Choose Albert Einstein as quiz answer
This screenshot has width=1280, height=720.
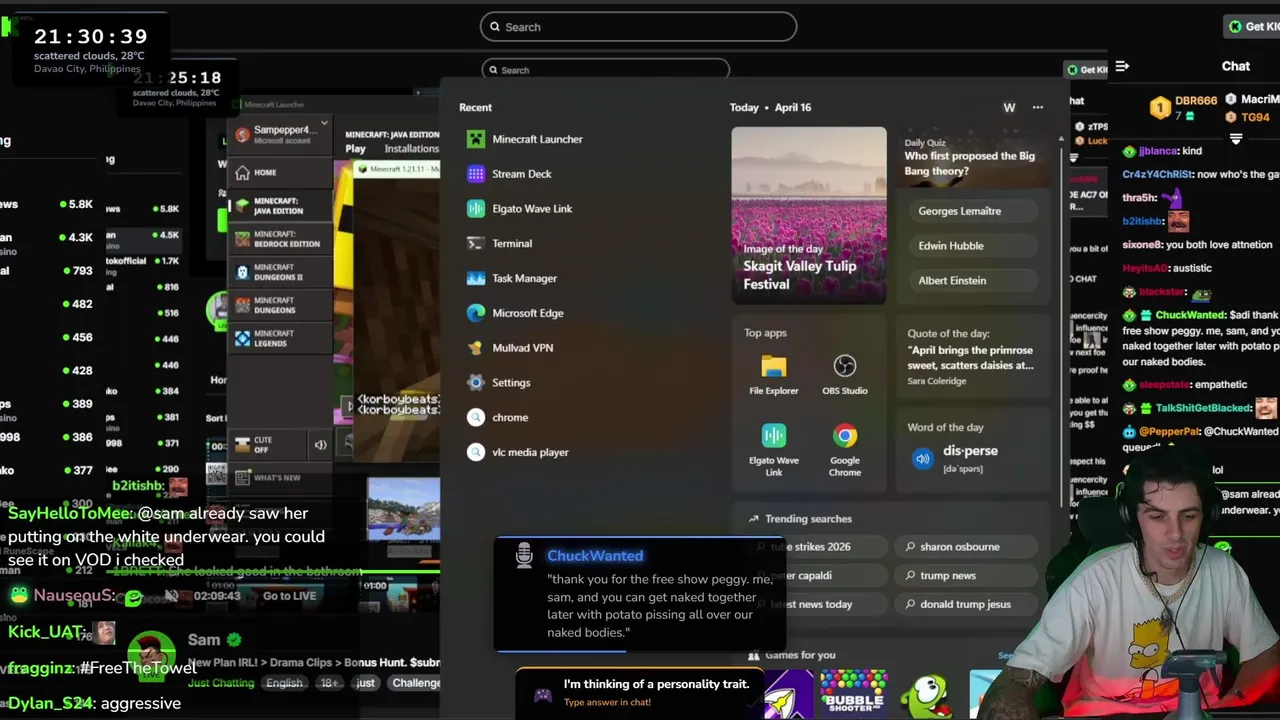[972, 281]
